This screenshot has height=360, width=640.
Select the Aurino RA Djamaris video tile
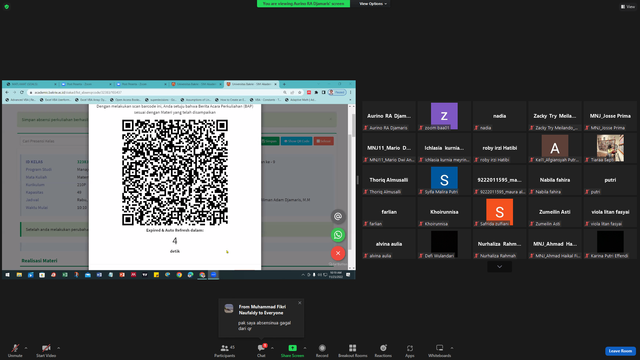click(x=389, y=116)
